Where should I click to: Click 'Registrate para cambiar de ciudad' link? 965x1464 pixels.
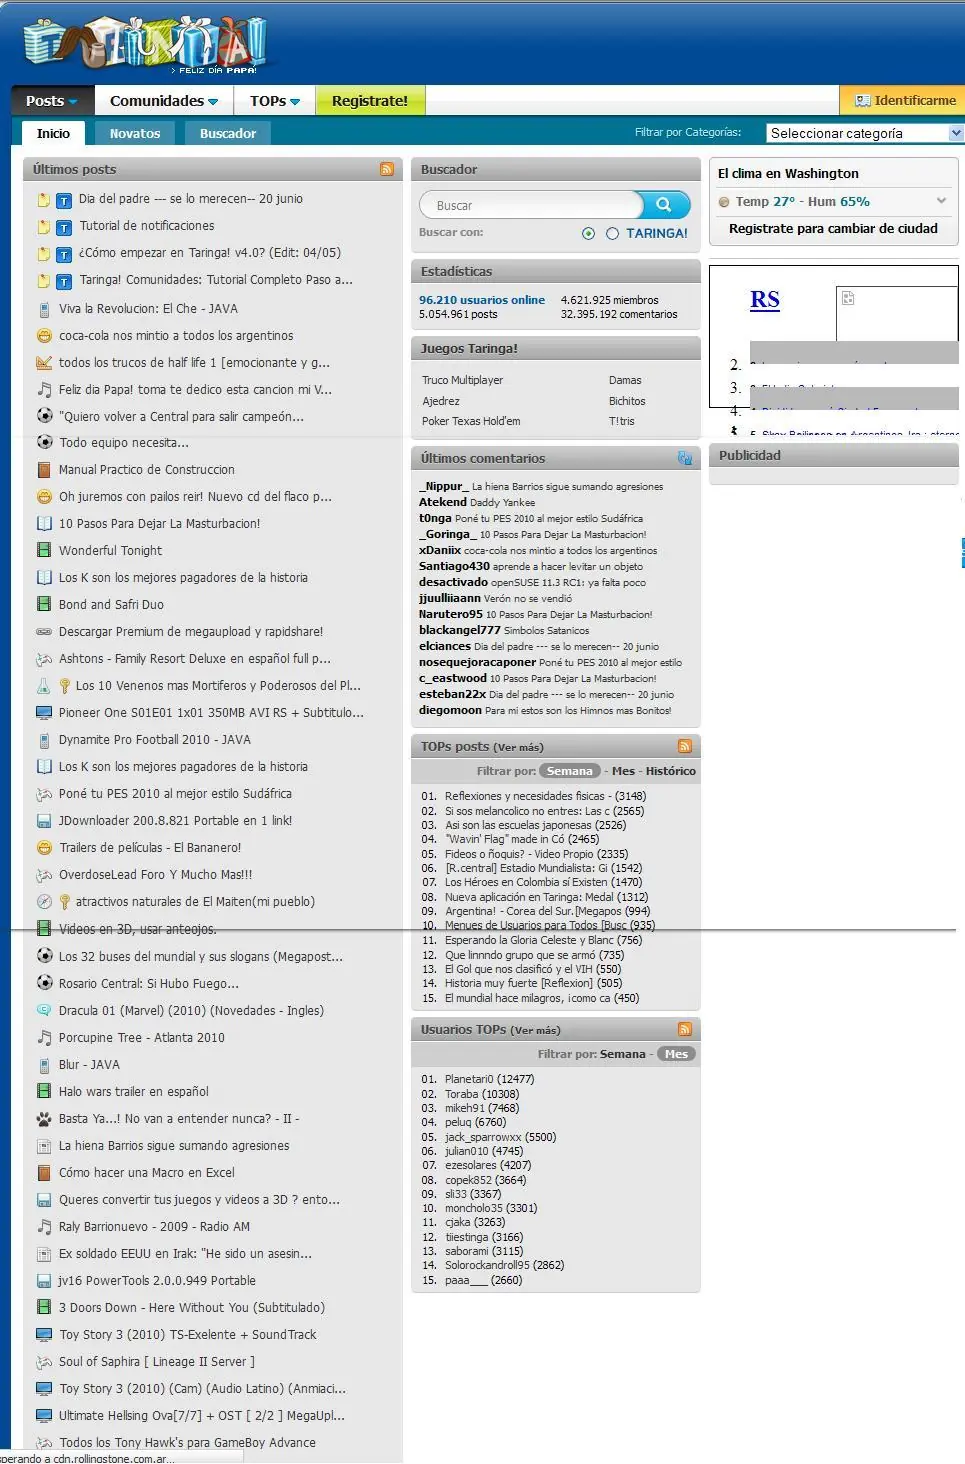[x=833, y=228]
